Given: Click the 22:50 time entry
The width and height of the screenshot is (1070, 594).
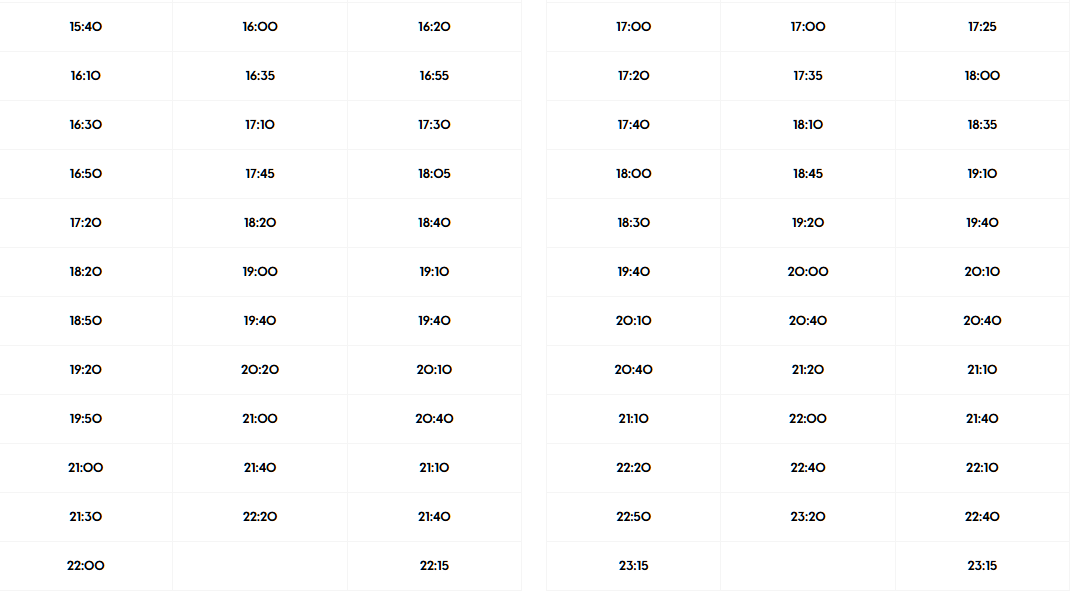Looking at the screenshot, I should click(x=633, y=517).
